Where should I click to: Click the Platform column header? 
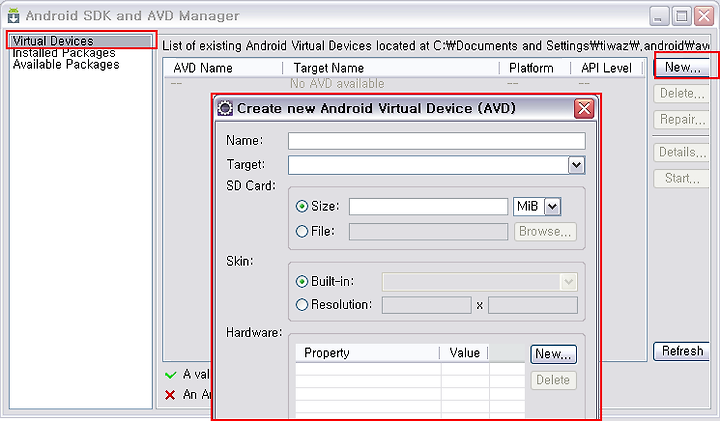coord(535,68)
